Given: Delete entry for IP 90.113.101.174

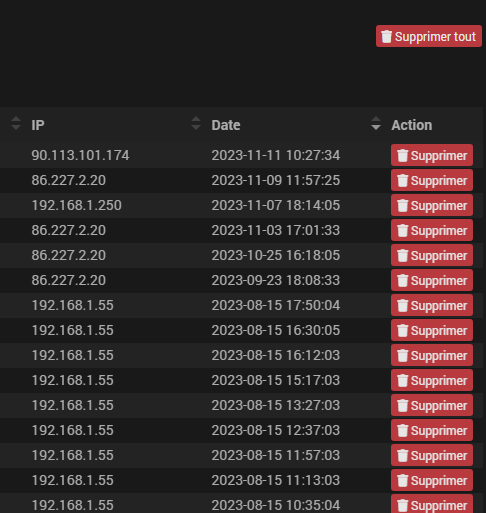Looking at the screenshot, I should point(432,155).
